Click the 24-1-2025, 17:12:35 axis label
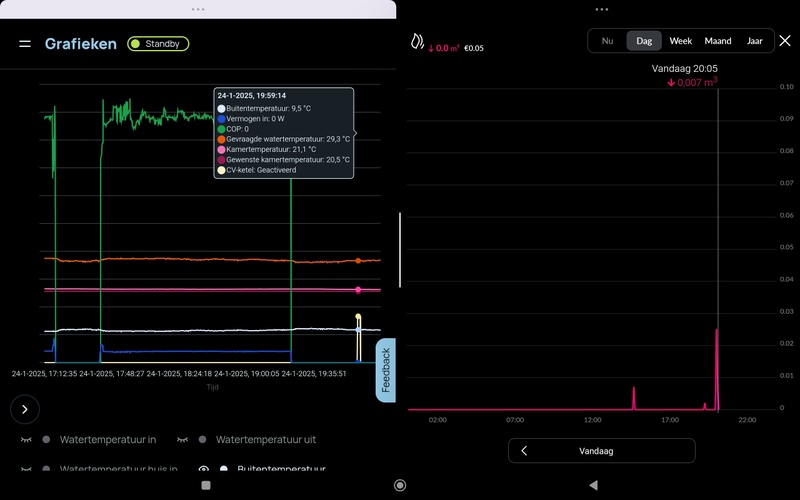The width and height of the screenshot is (800, 500). [x=44, y=373]
